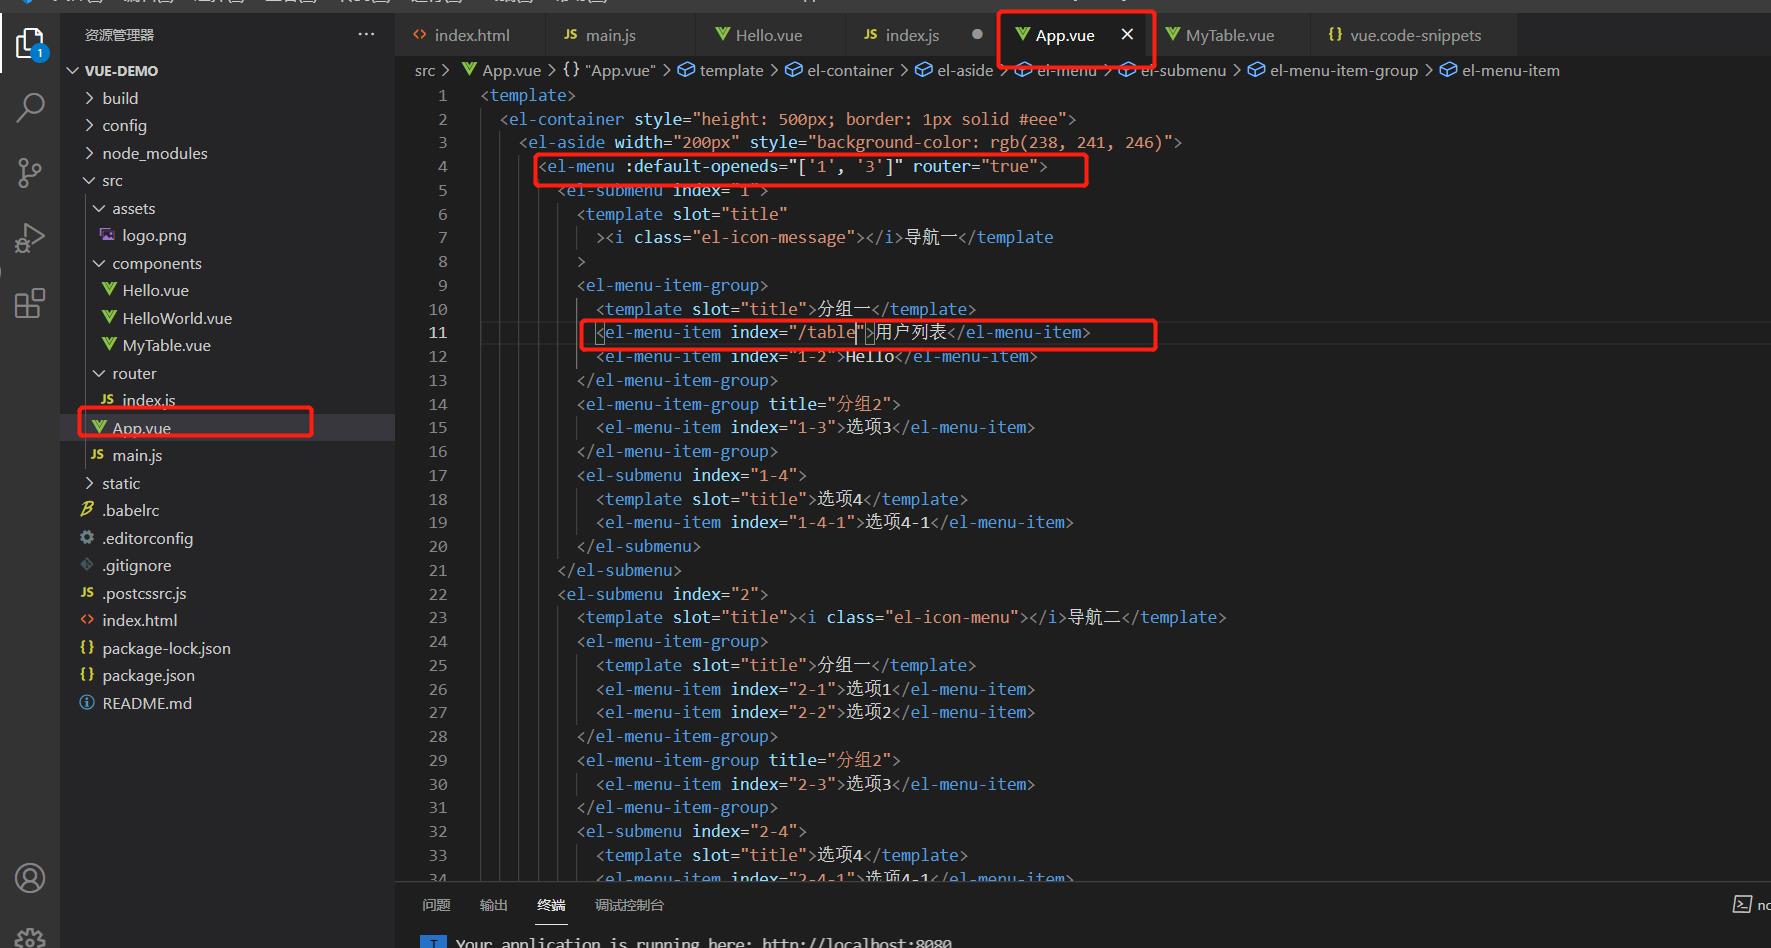Collapse the router folder
This screenshot has width=1771, height=948.
[99, 373]
